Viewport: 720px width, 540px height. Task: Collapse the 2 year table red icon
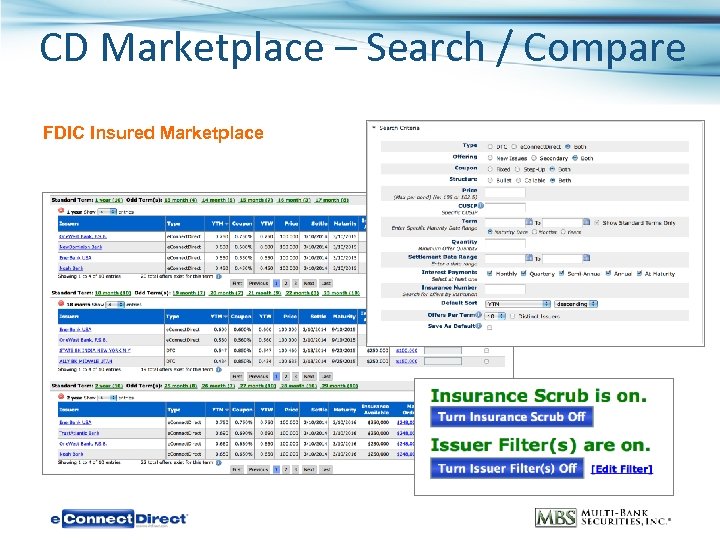point(61,396)
